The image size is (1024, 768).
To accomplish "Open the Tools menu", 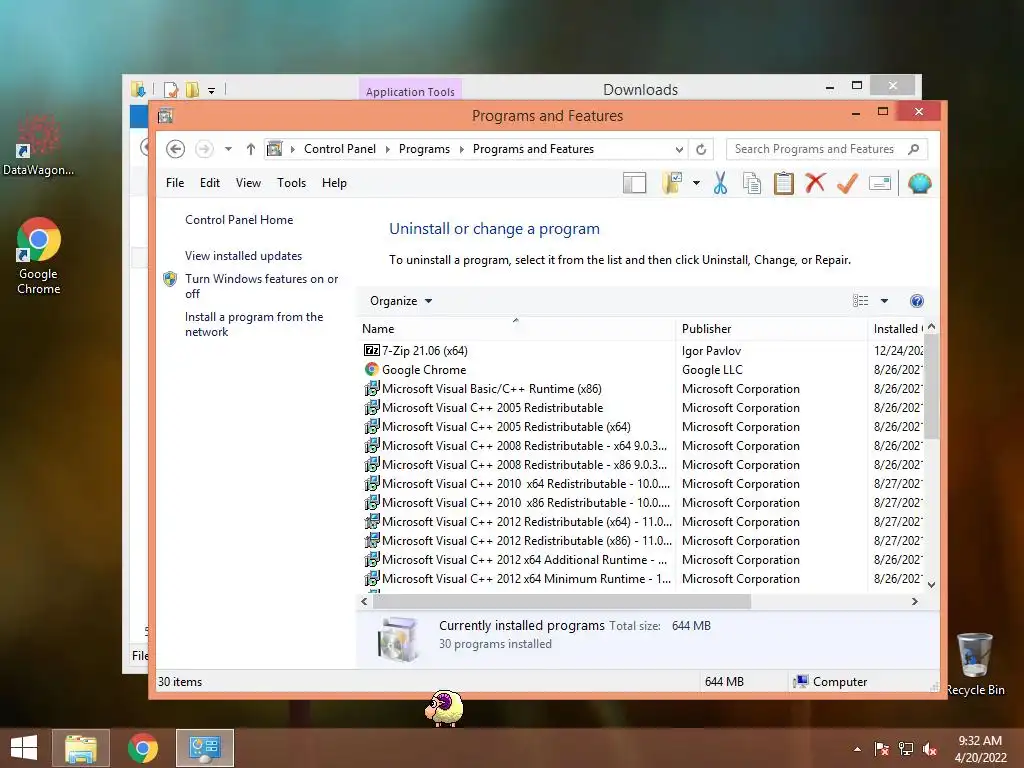I will click(x=291, y=183).
